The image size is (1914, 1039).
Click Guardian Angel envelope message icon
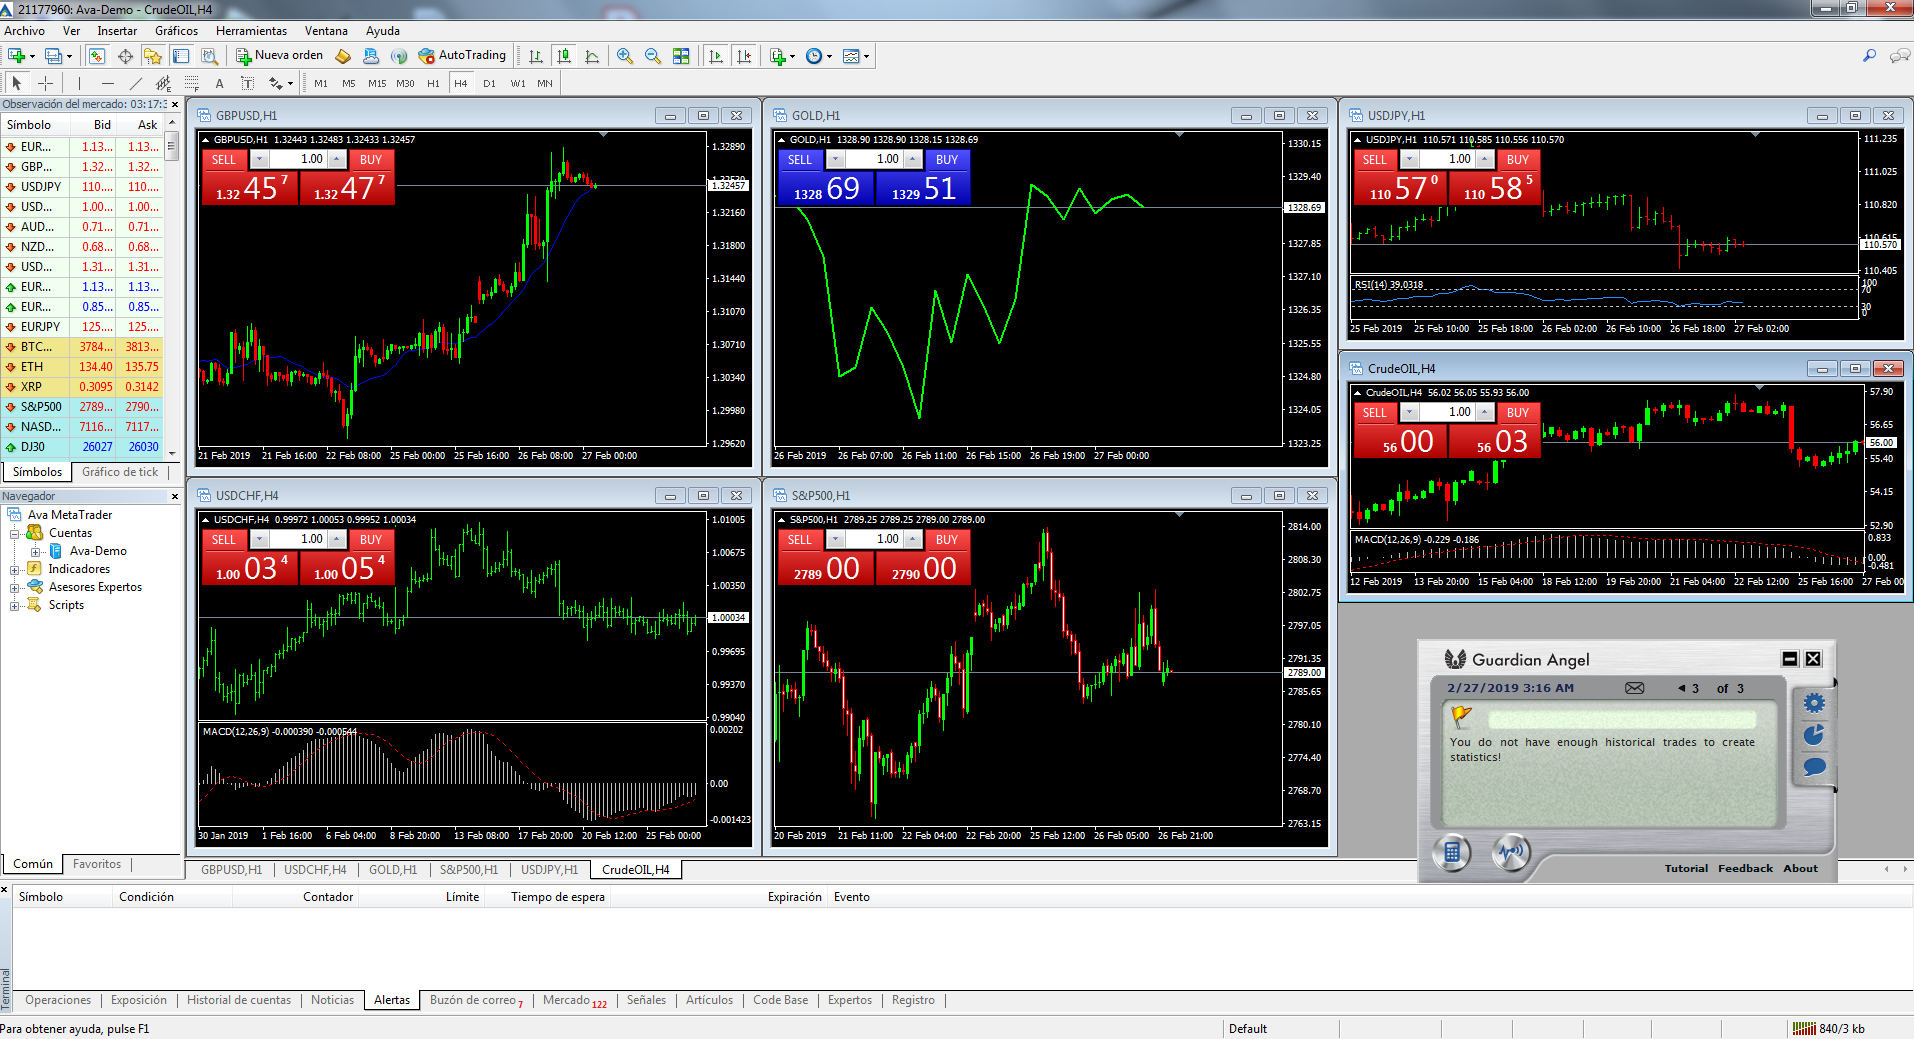pos(1634,688)
